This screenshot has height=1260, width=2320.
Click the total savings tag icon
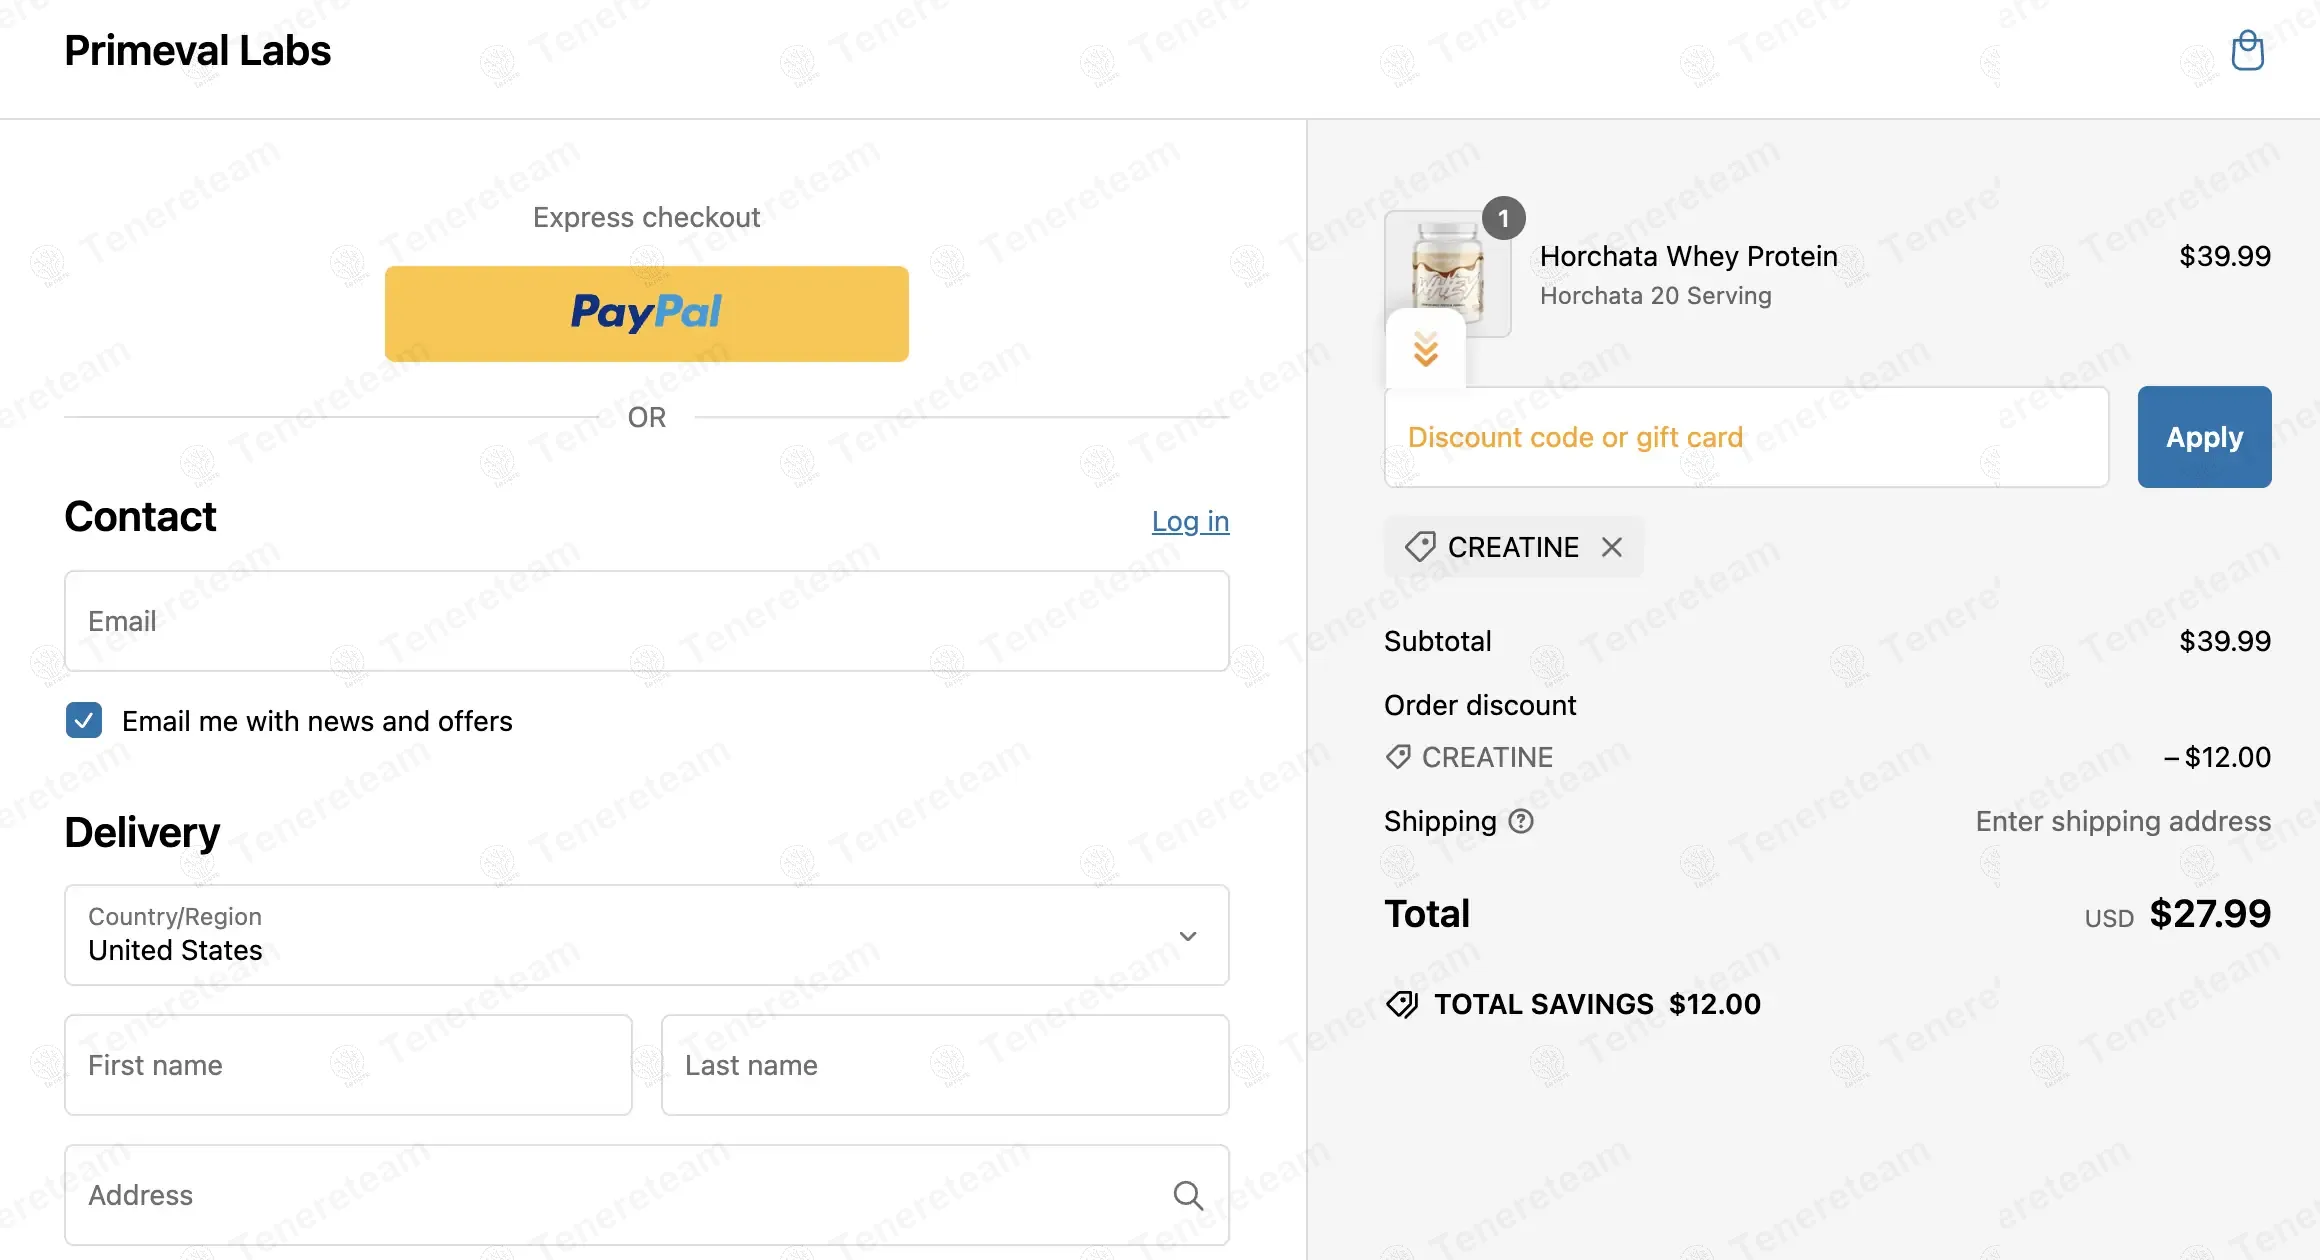coord(1402,1004)
